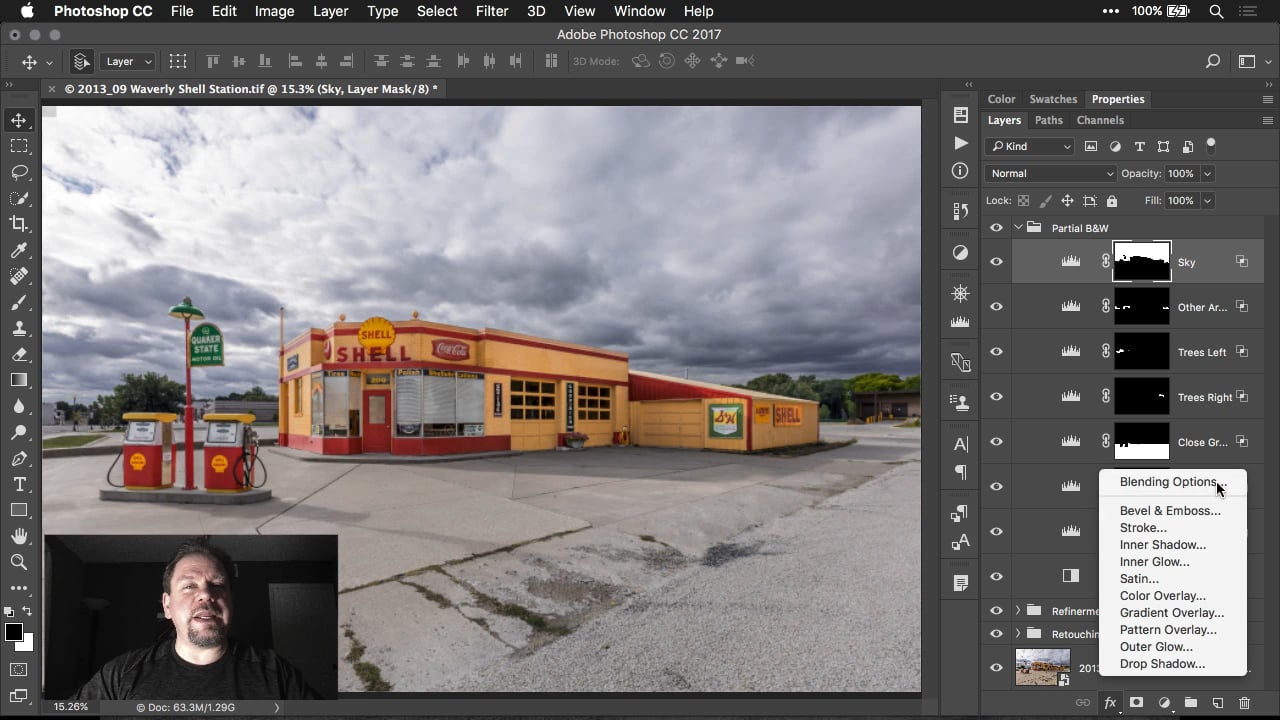This screenshot has height=720, width=1280.
Task: Open the Filter menu
Action: (491, 11)
